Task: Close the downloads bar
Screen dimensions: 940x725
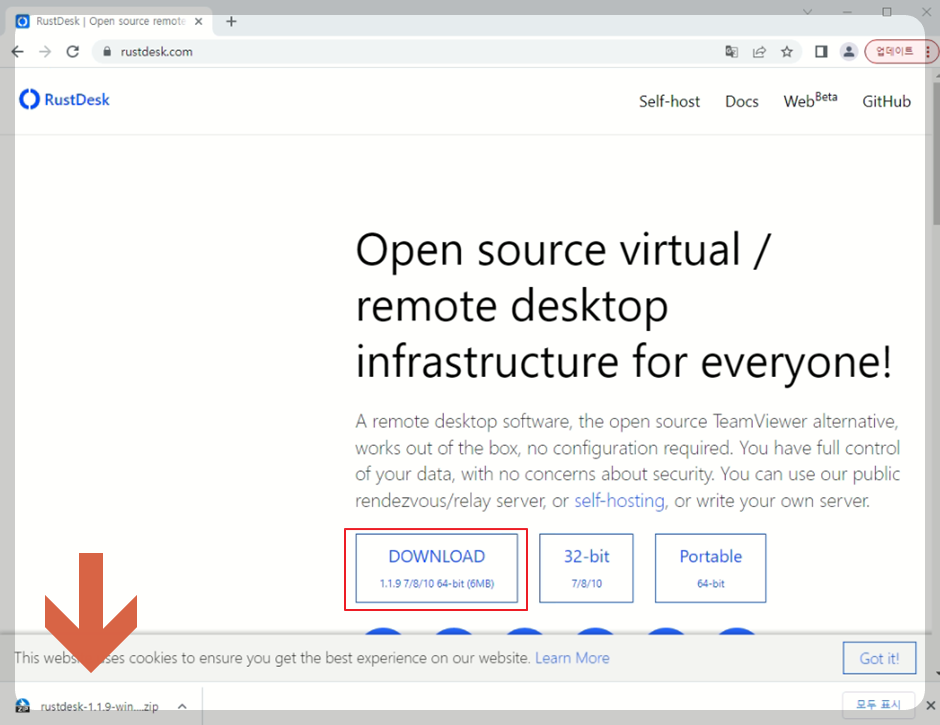Action: click(x=930, y=705)
